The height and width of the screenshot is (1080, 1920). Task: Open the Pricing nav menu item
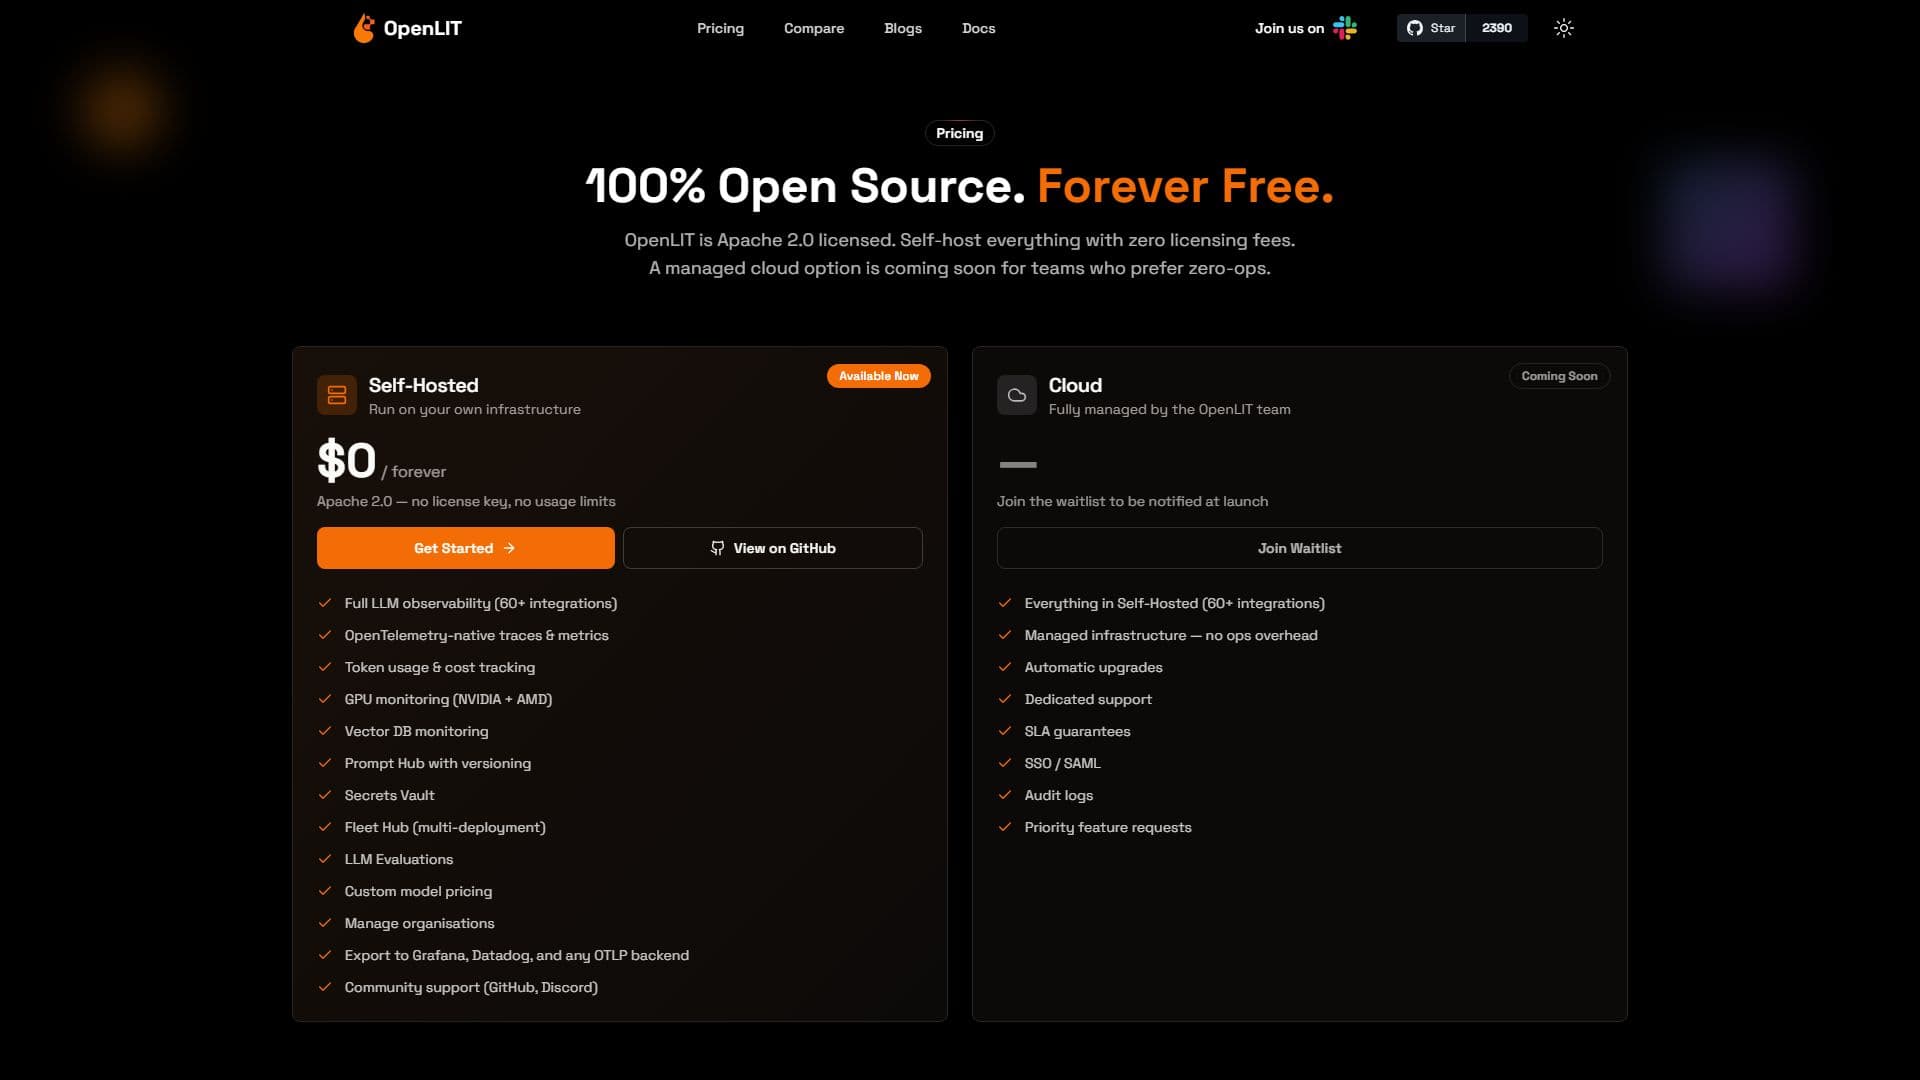click(720, 28)
